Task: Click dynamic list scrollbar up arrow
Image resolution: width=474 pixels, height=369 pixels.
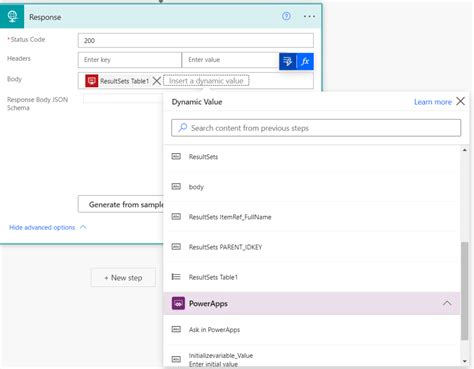Action: 465,150
